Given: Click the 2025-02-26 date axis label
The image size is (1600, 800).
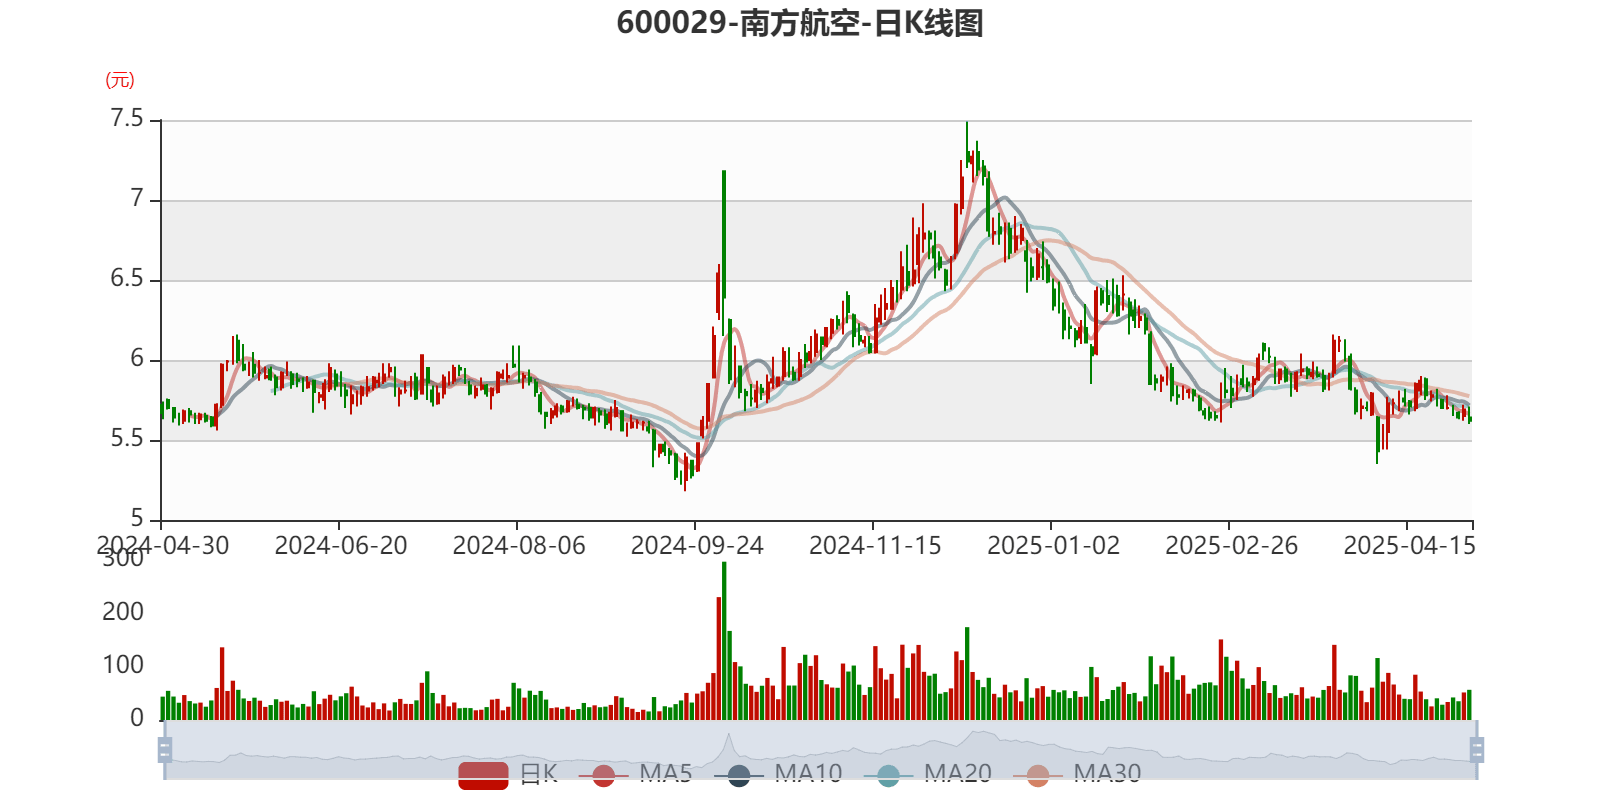Looking at the screenshot, I should tap(1231, 546).
